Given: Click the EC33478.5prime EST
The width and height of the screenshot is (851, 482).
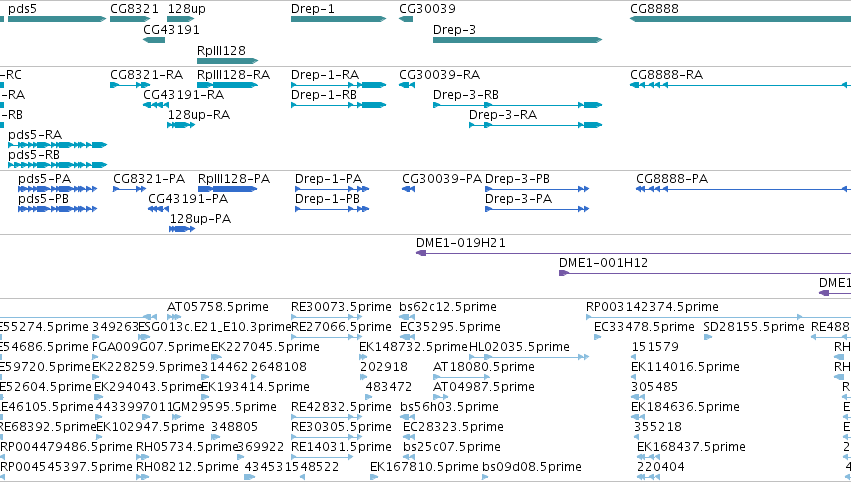Looking at the screenshot, I should (x=598, y=337).
